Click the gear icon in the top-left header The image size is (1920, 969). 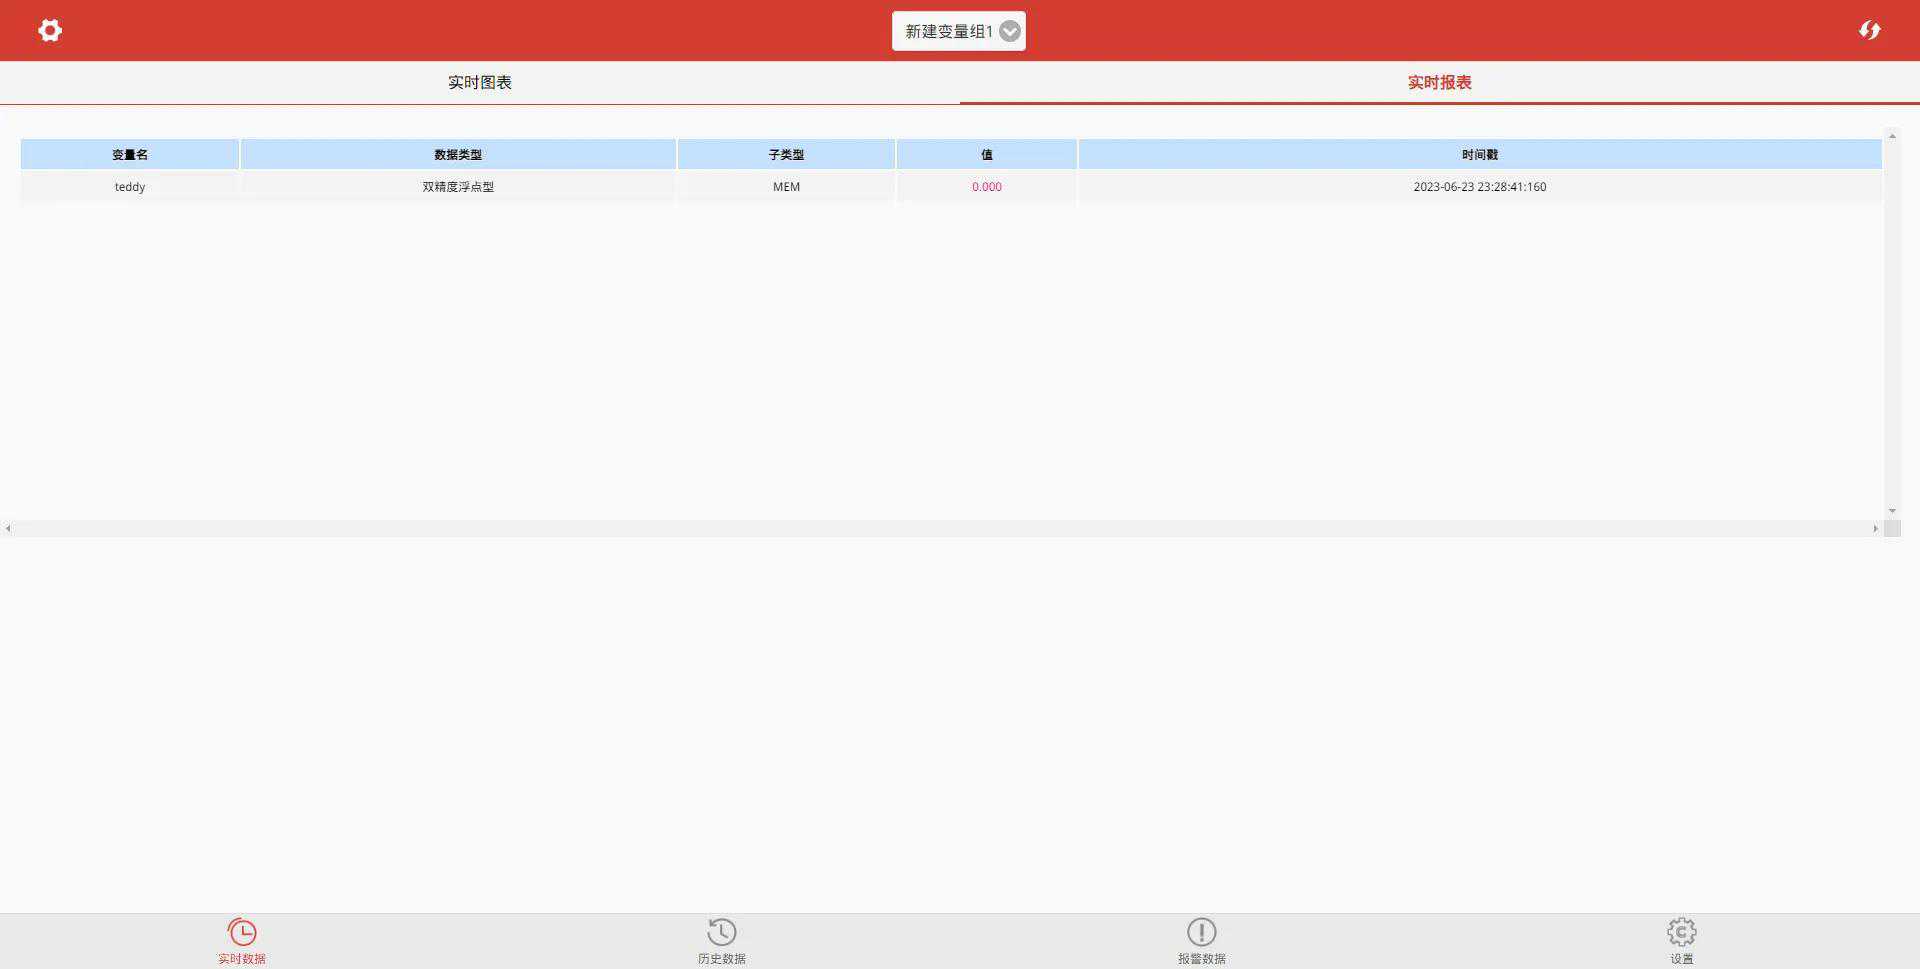(x=50, y=31)
